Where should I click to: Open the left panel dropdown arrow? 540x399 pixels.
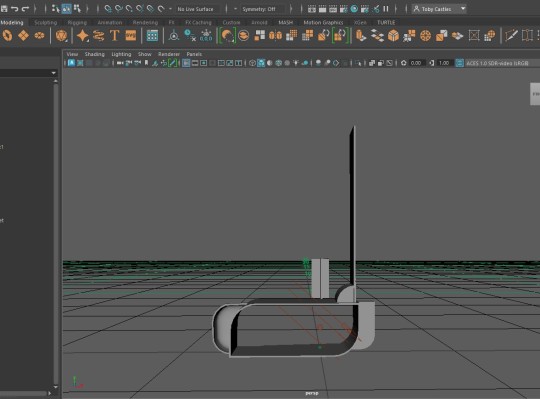click(53, 73)
